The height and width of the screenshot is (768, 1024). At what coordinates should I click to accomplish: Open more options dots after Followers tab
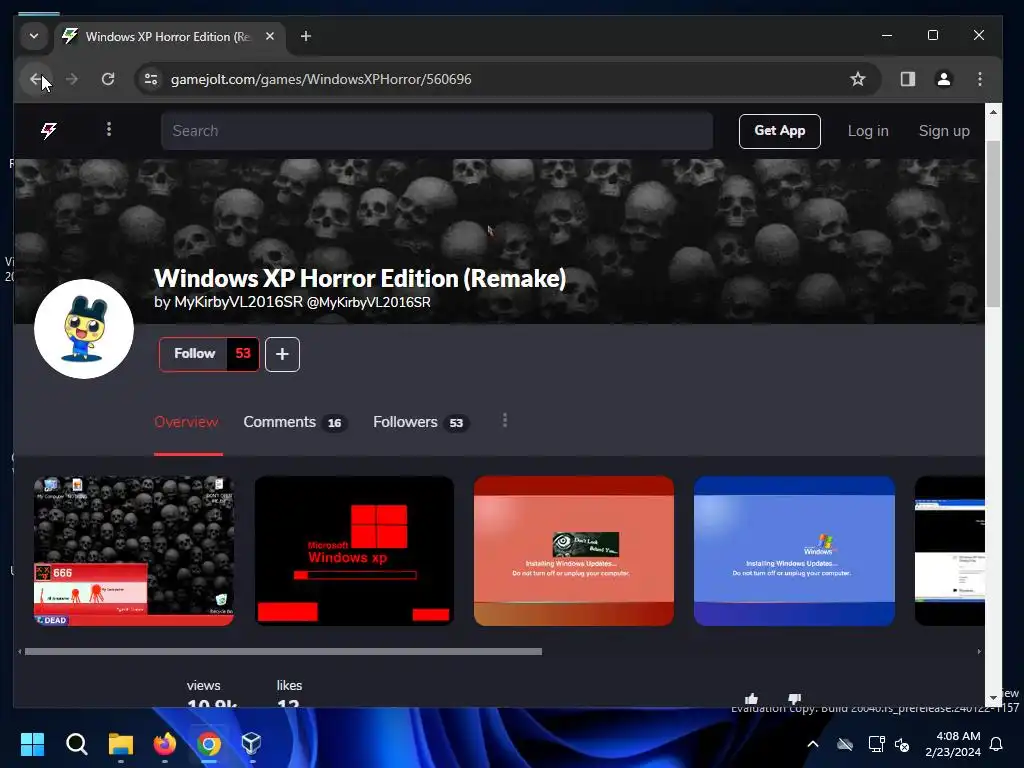[505, 421]
